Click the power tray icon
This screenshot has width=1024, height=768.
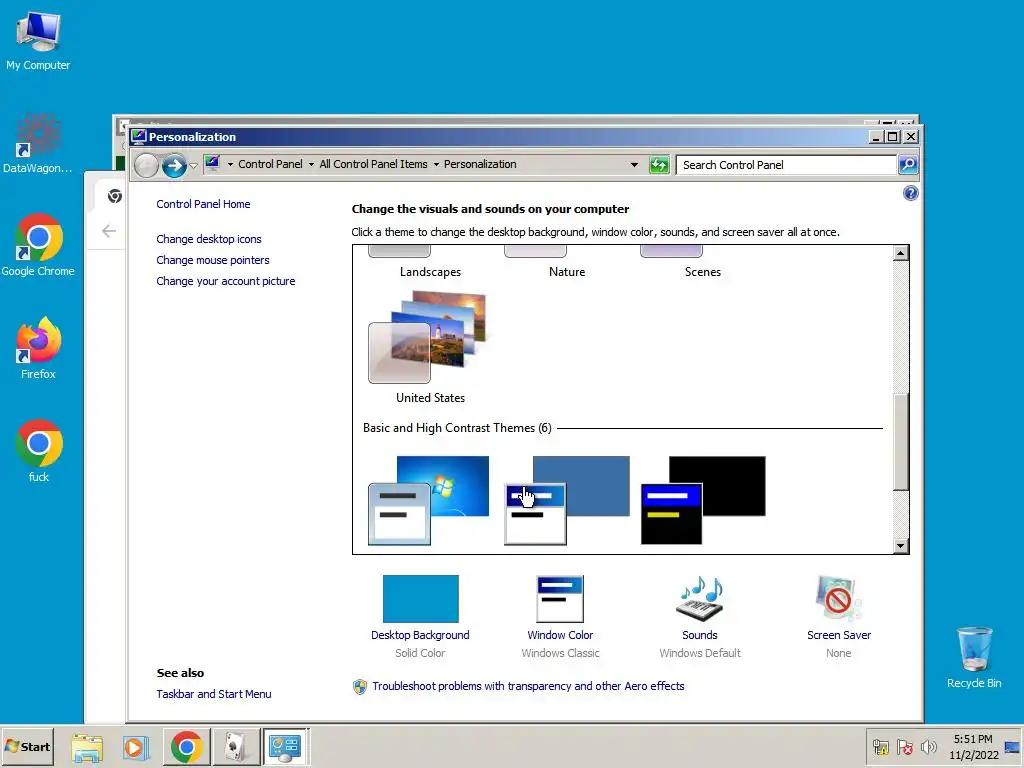[x=881, y=747]
